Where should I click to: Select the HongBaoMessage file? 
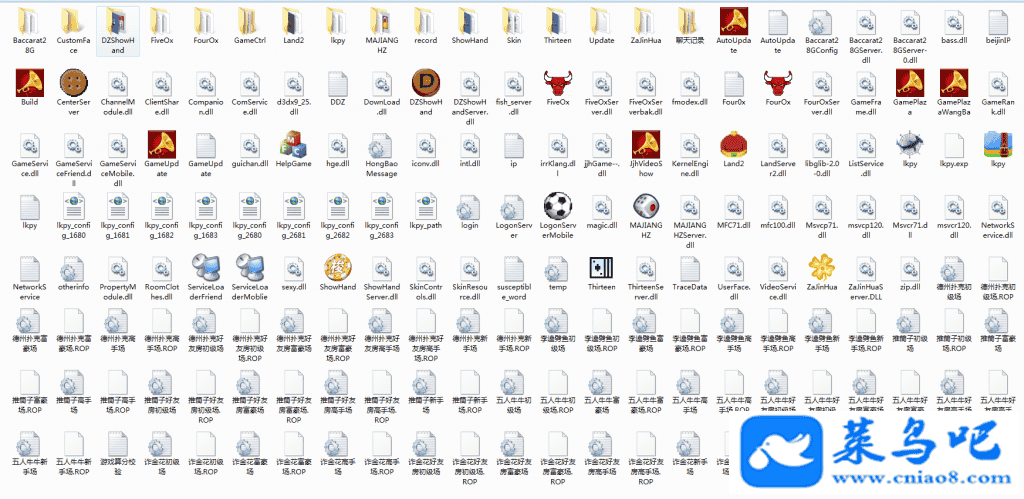[381, 144]
